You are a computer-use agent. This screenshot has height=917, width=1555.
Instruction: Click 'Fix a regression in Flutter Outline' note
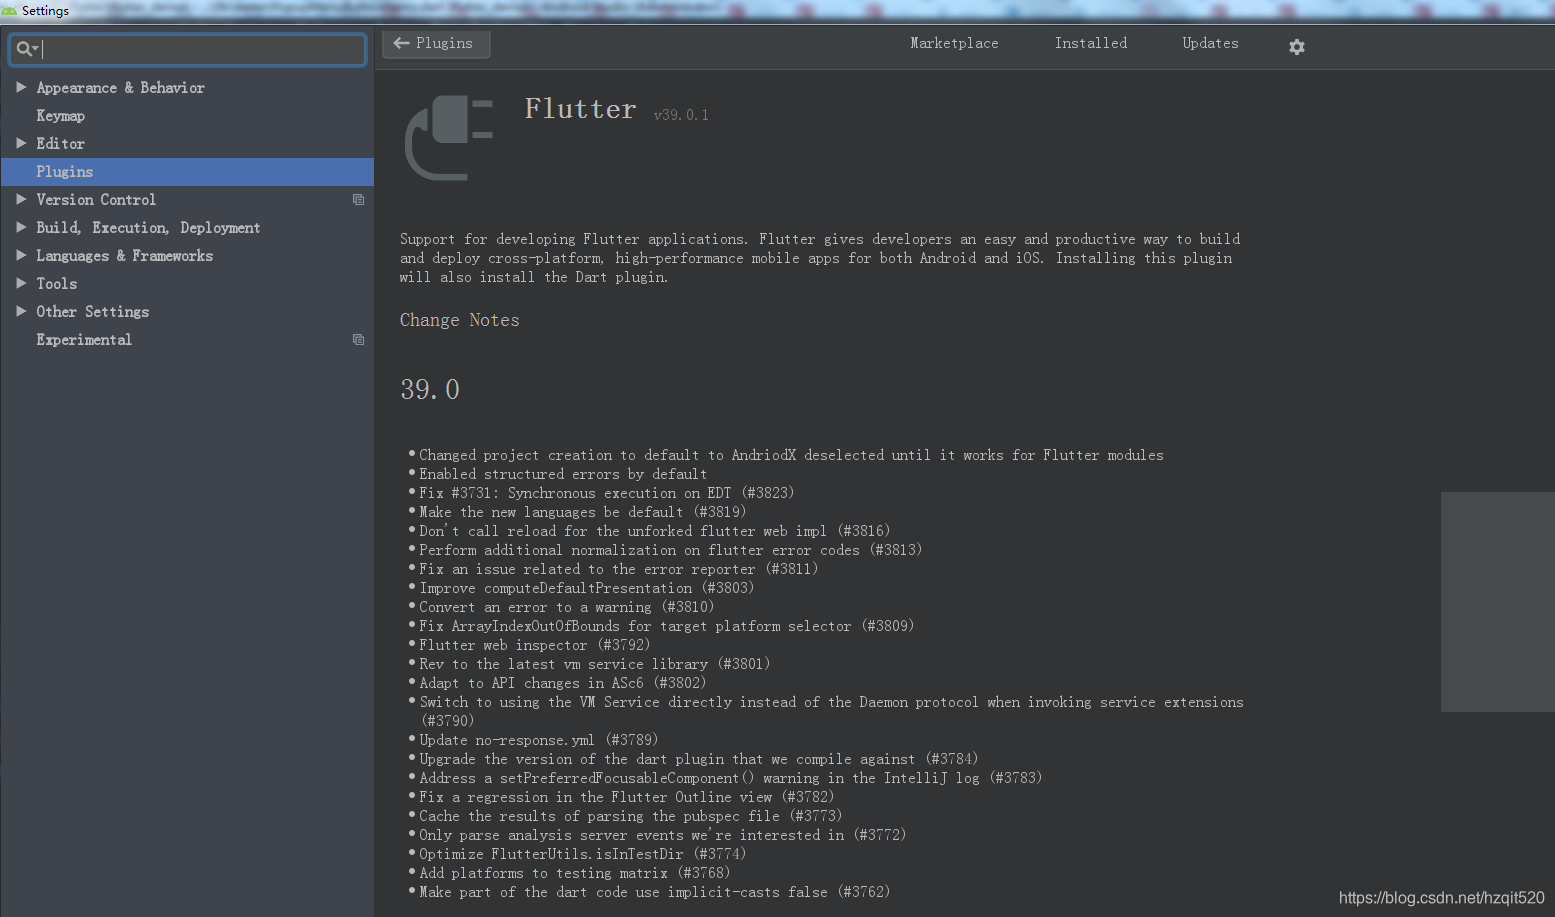coord(626,797)
